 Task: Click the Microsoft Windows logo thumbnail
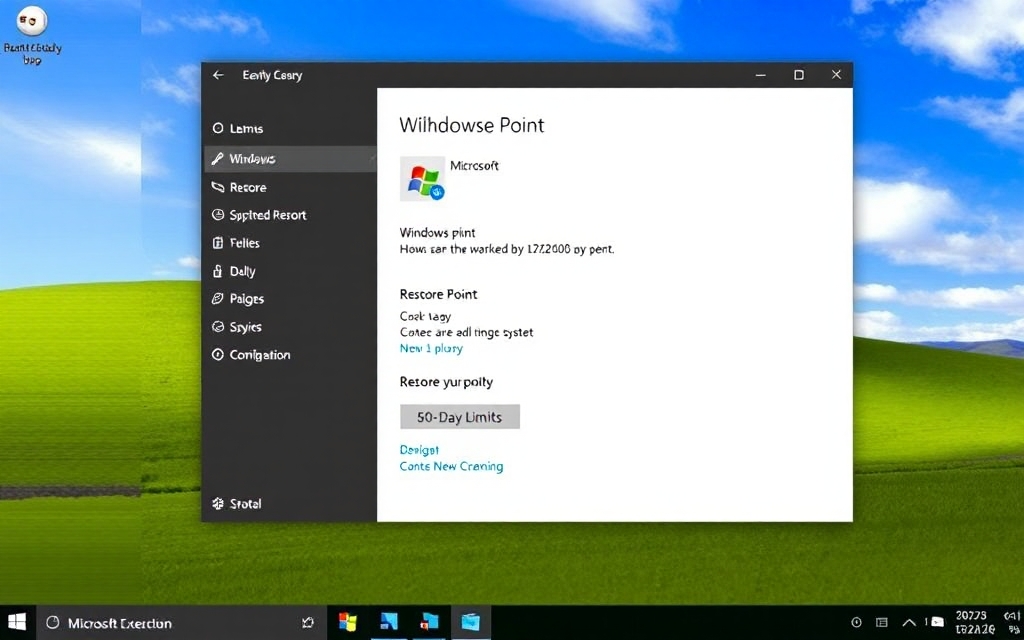coord(423,179)
